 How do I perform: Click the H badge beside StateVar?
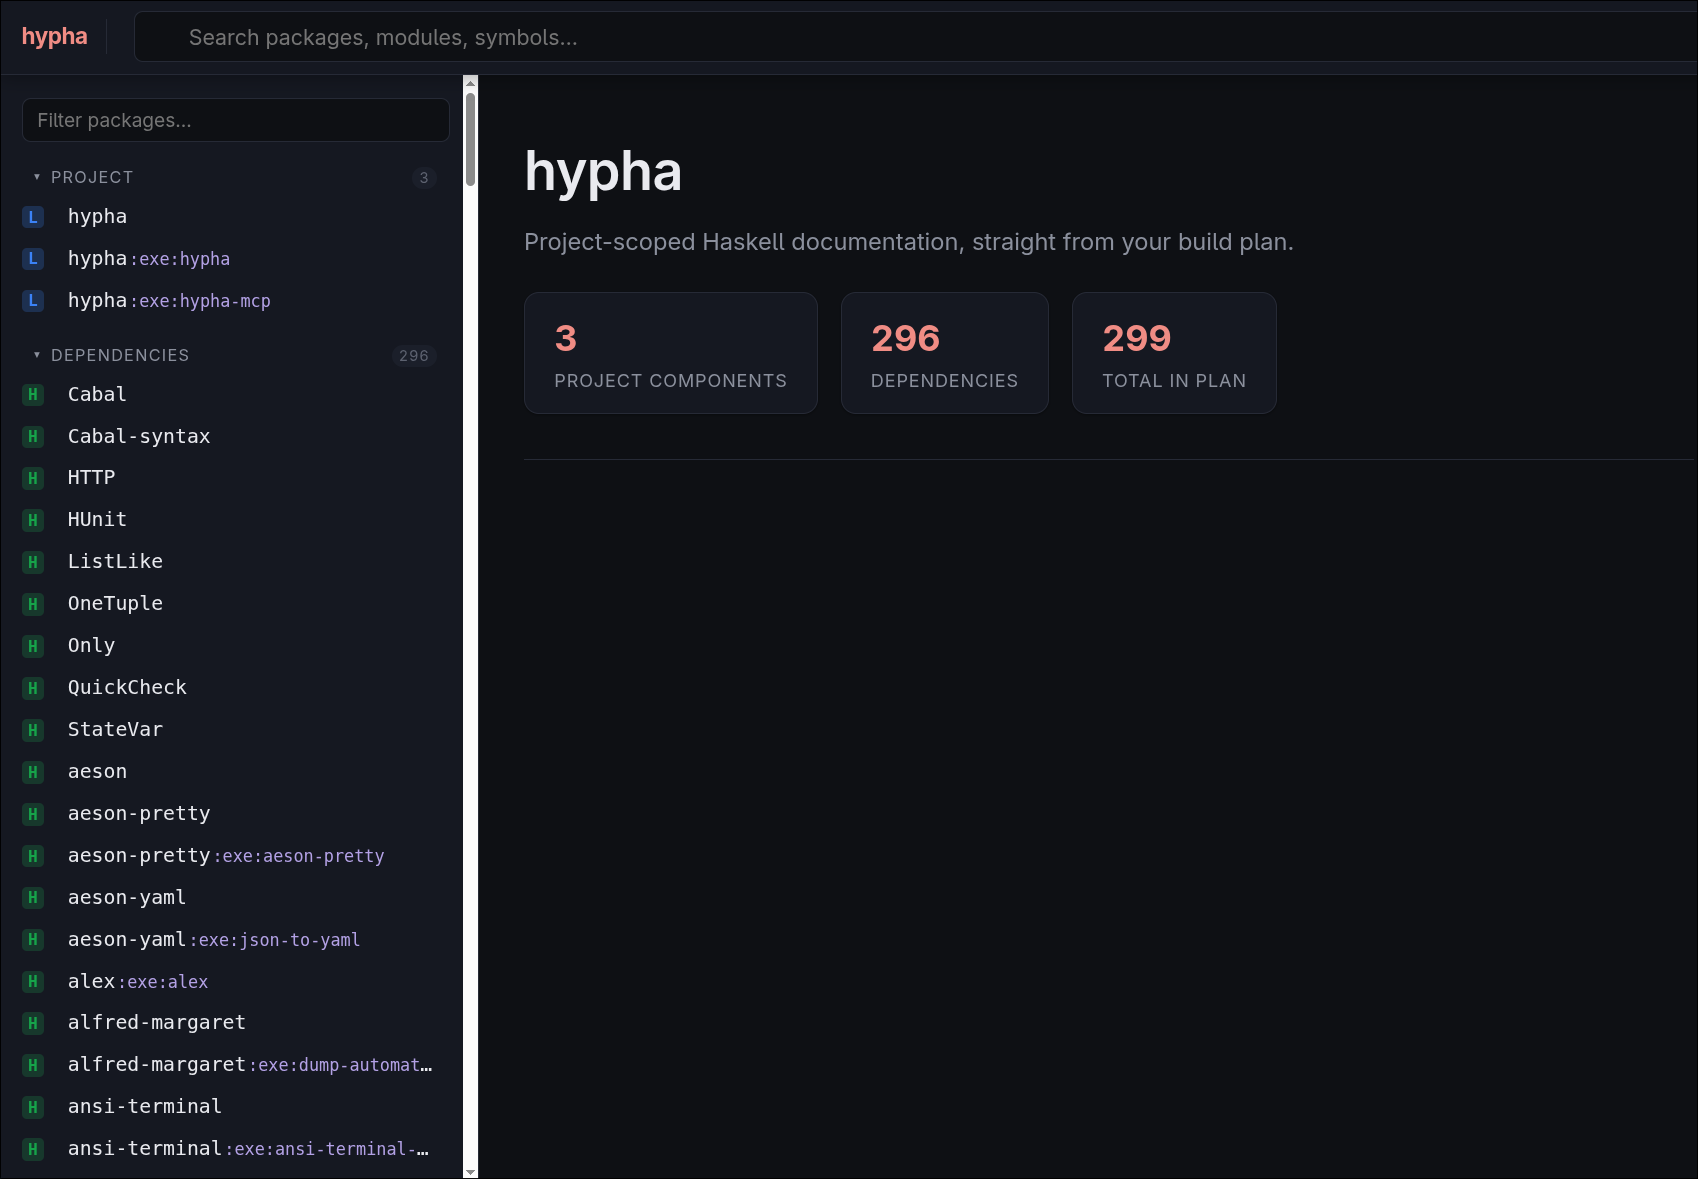[33, 730]
